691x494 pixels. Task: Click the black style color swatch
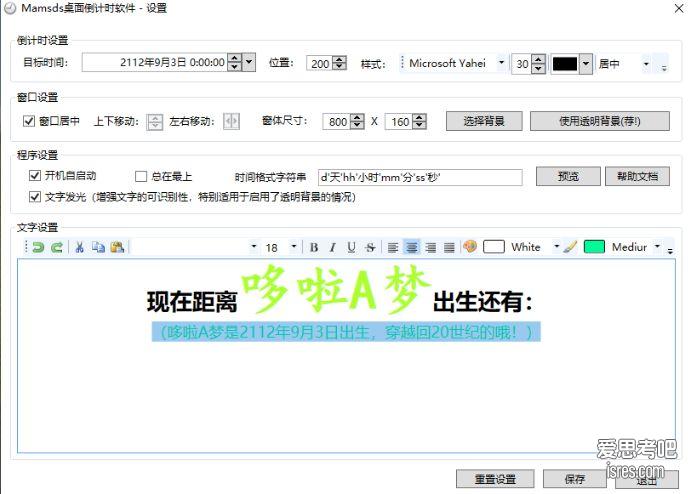[565, 64]
